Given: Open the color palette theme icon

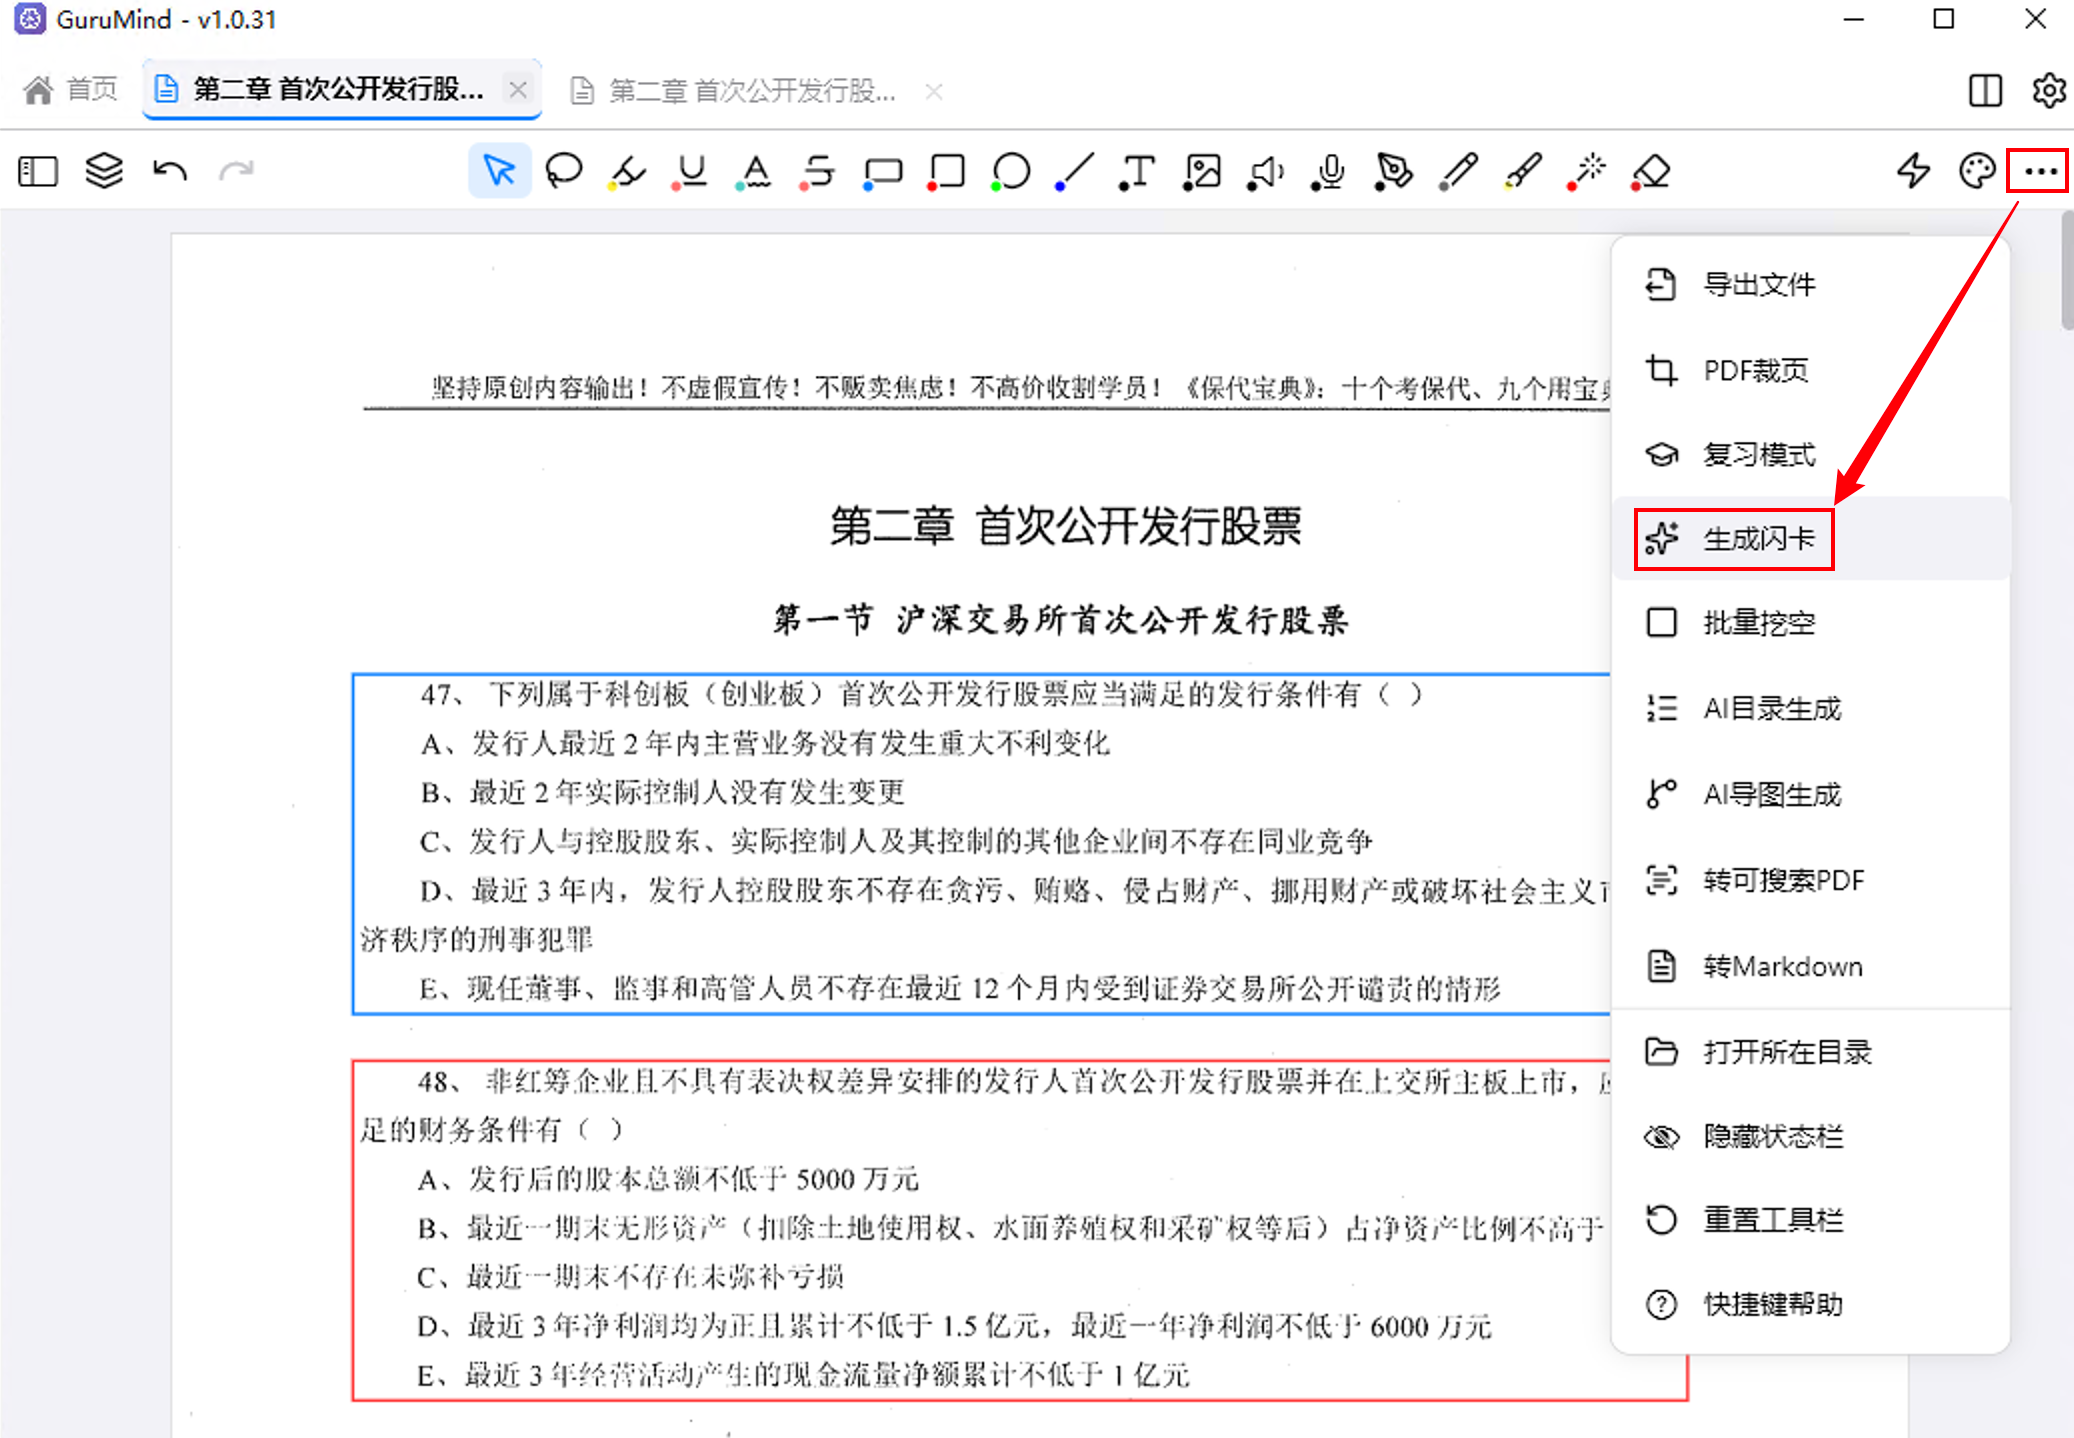Looking at the screenshot, I should [1977, 171].
